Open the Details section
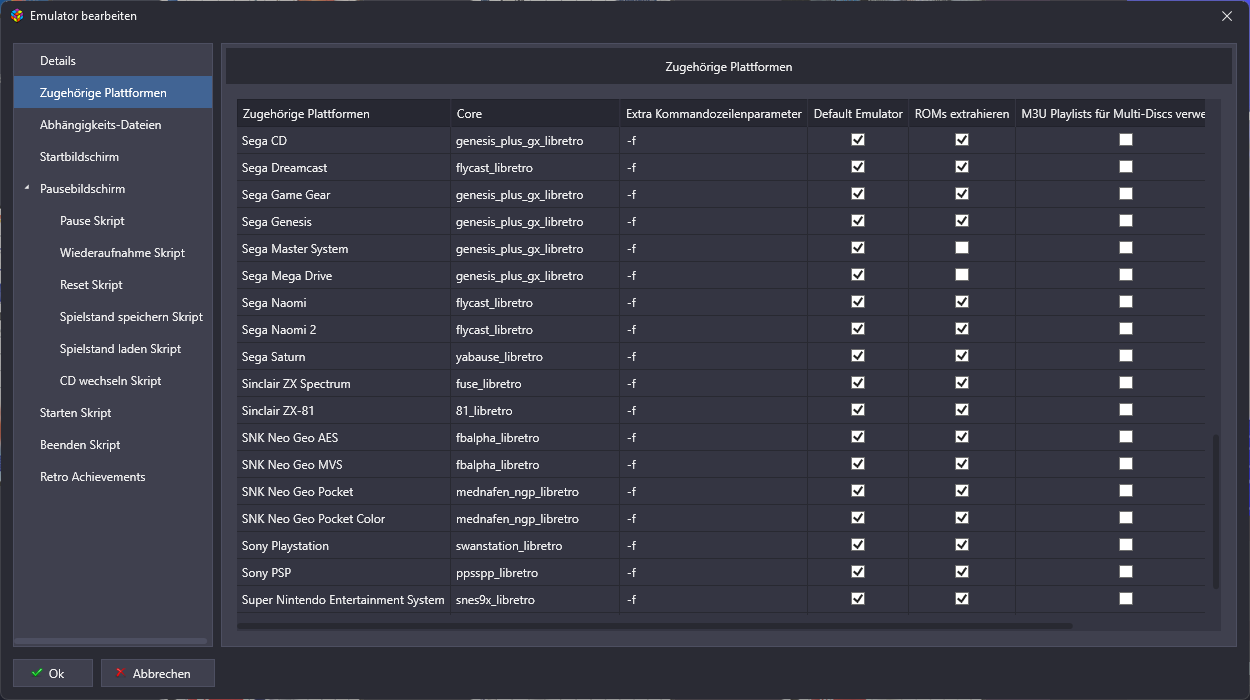The image size is (1250, 700). pyautogui.click(x=58, y=61)
